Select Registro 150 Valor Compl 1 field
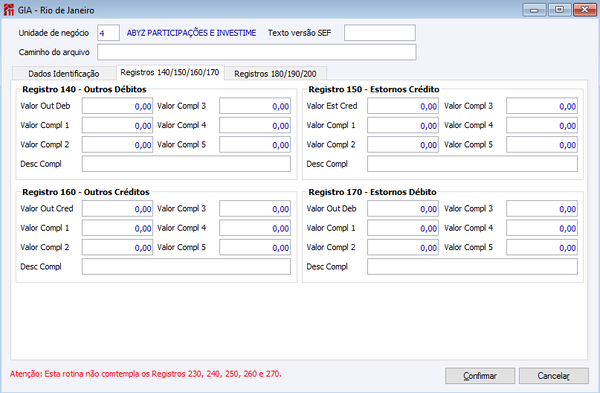This screenshot has width=600, height=393. coord(403,126)
